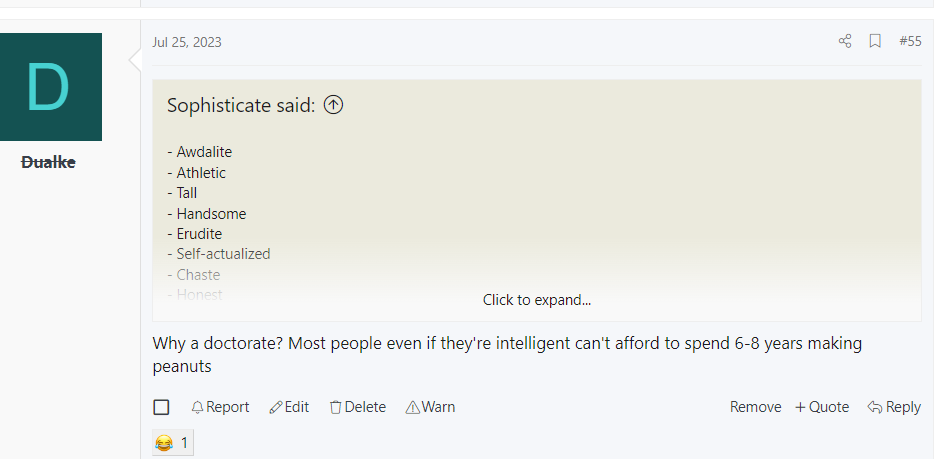Viewport: 936px width, 459px height.
Task: Reply to the post using arrow icon
Action: point(894,407)
